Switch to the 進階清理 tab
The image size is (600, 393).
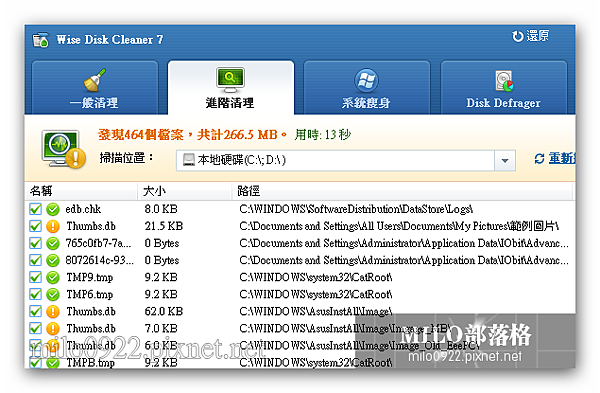click(230, 88)
